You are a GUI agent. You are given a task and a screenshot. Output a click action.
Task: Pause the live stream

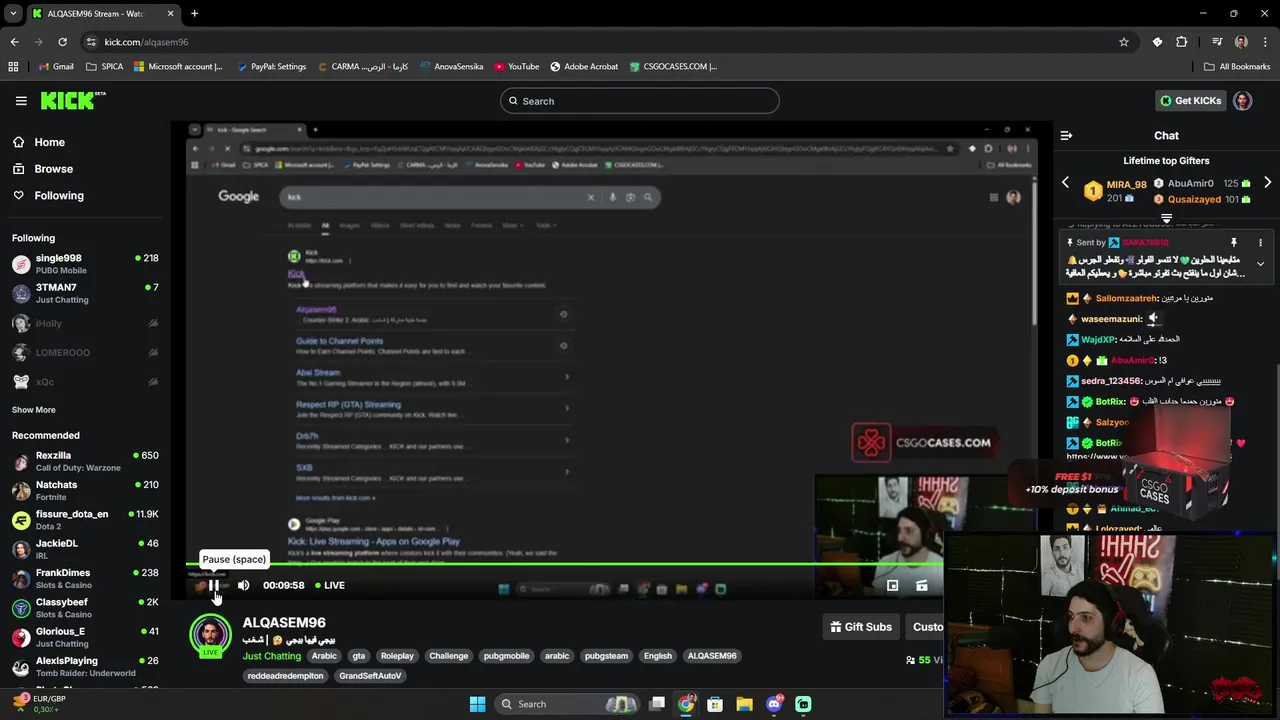coord(213,585)
